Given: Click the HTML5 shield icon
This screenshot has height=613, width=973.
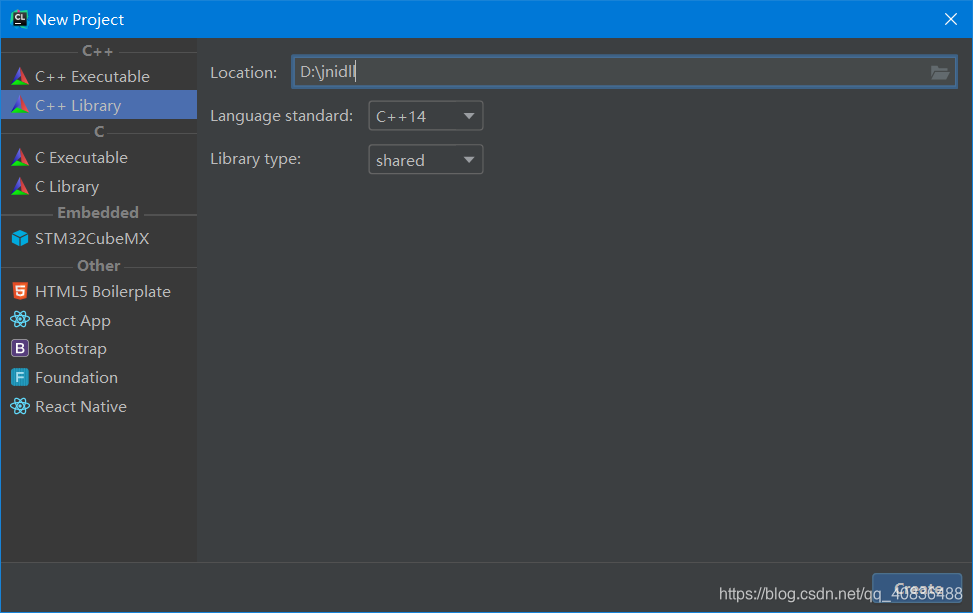Looking at the screenshot, I should 20,291.
